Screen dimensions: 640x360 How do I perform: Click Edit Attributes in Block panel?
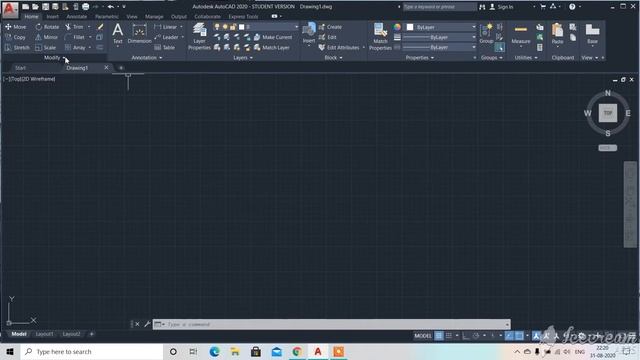pyautogui.click(x=339, y=47)
